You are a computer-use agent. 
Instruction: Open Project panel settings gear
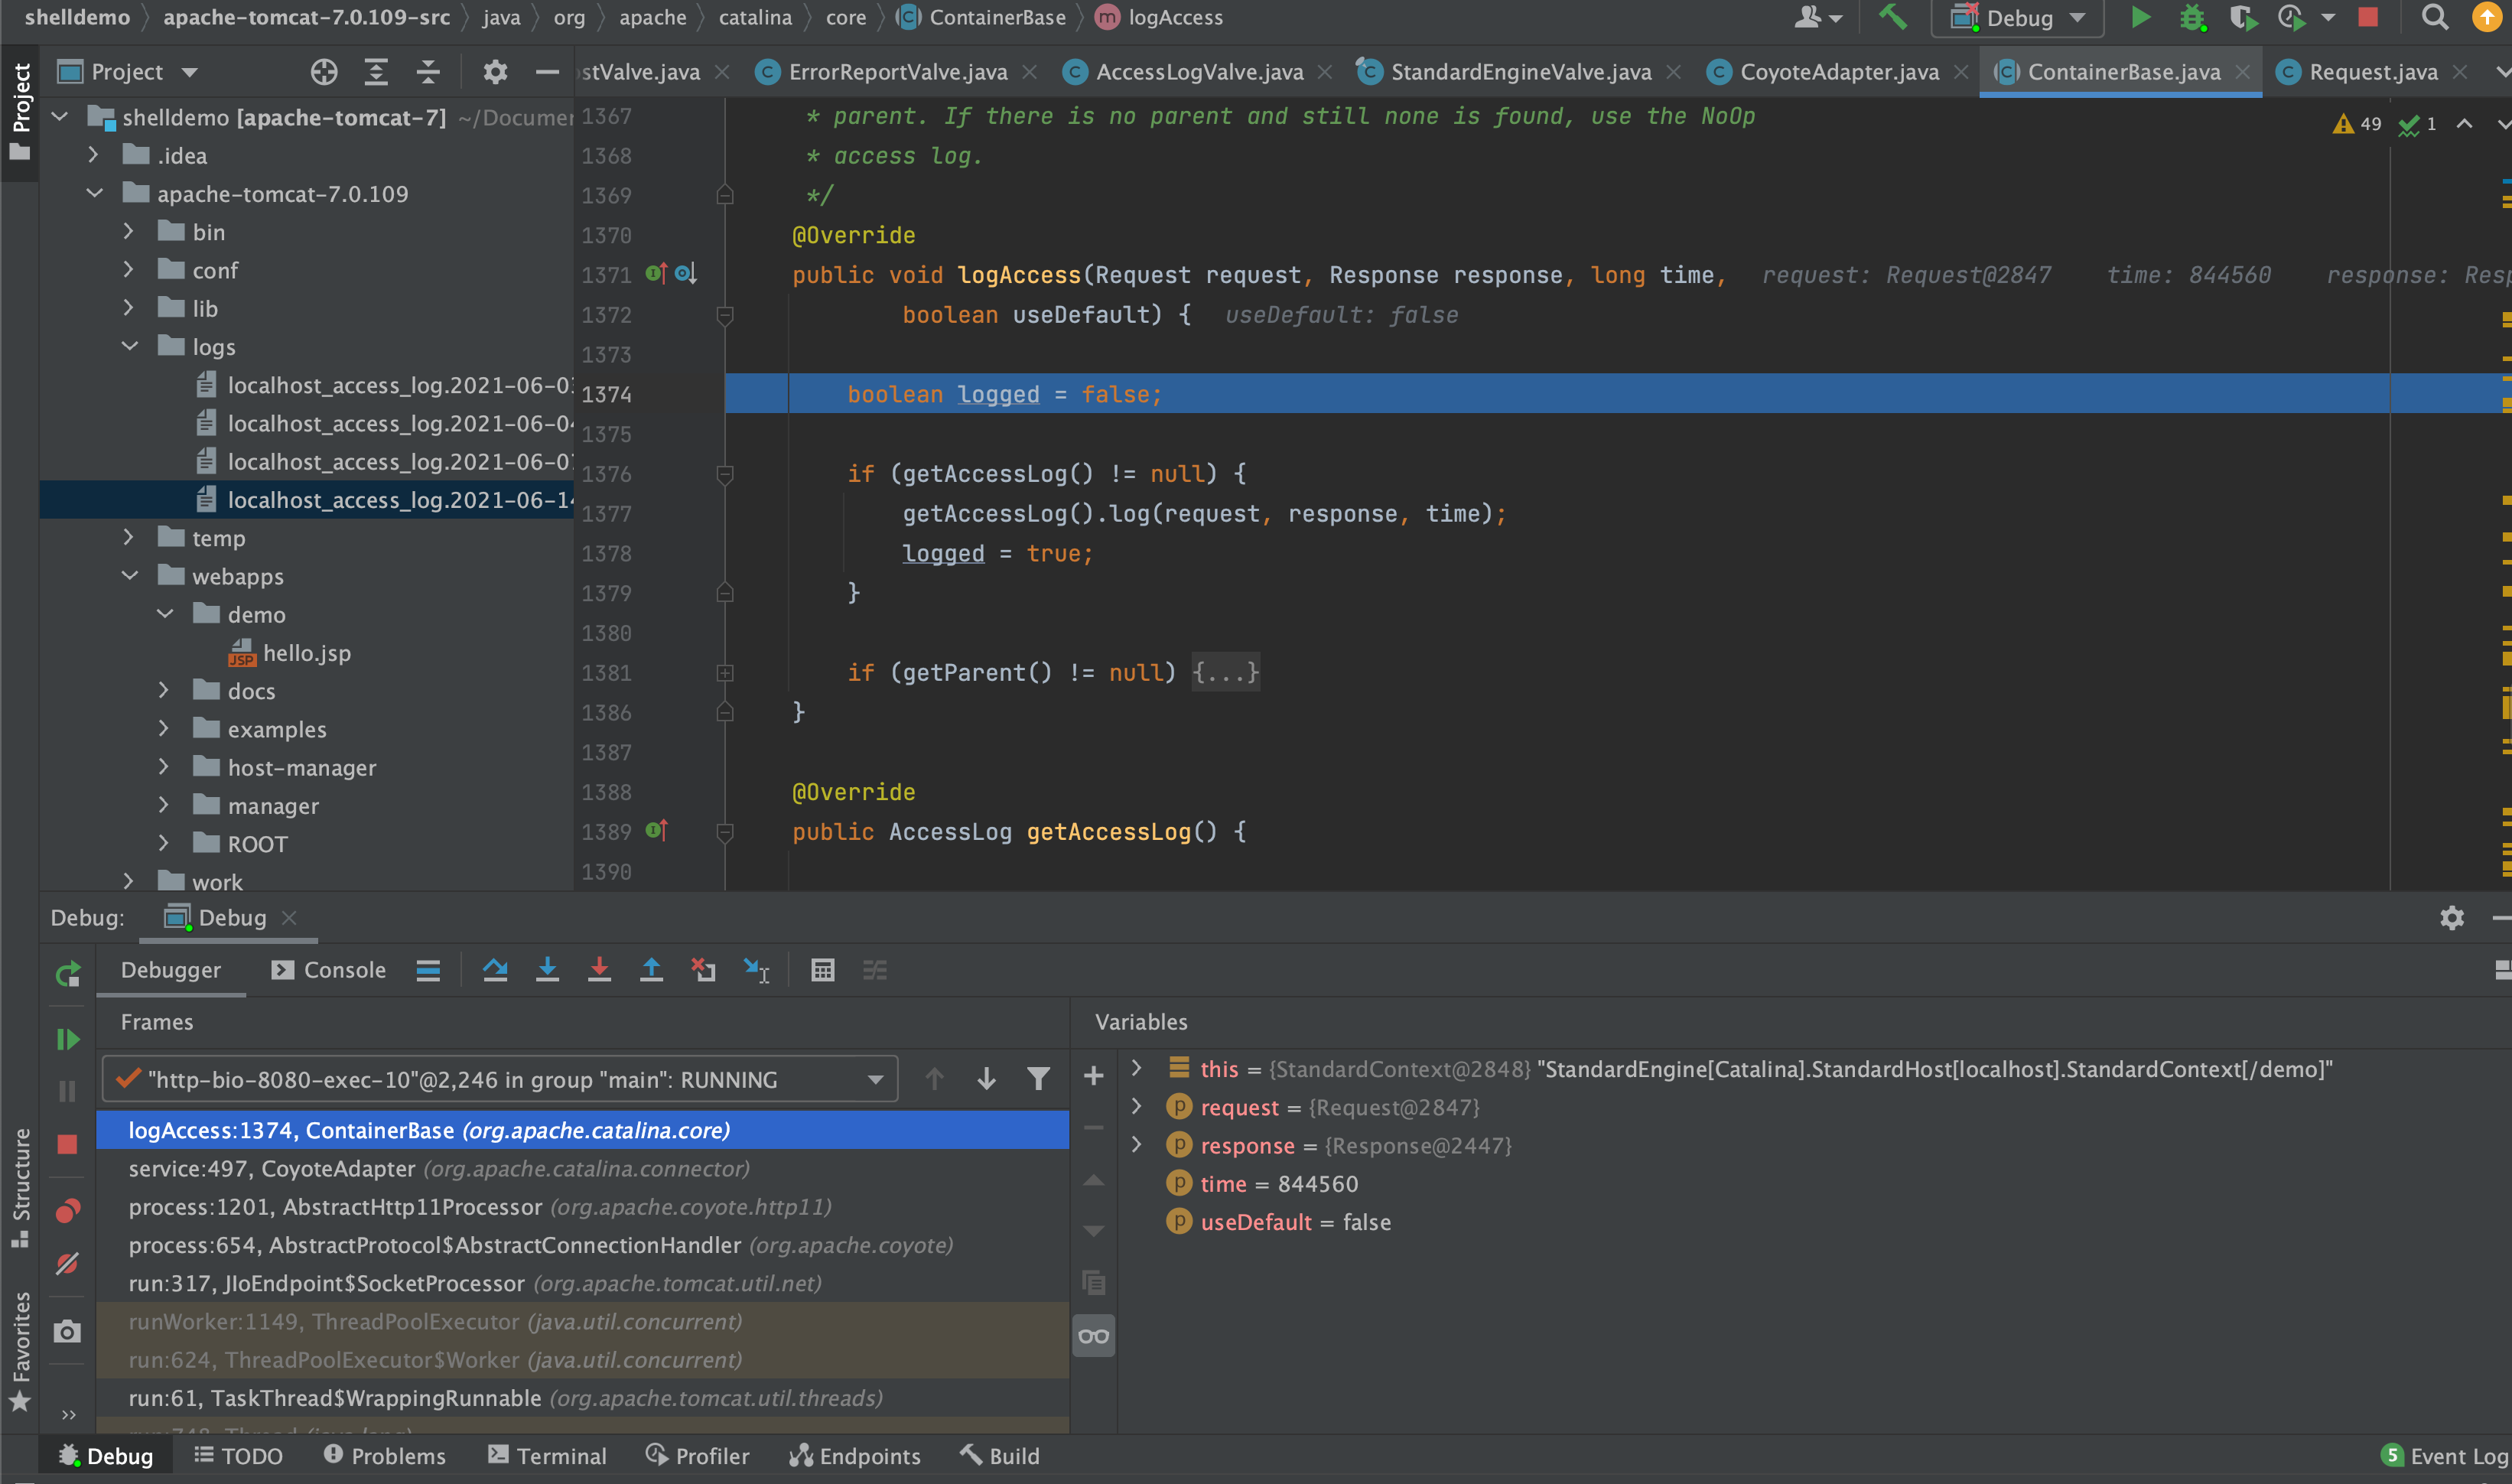(495, 71)
